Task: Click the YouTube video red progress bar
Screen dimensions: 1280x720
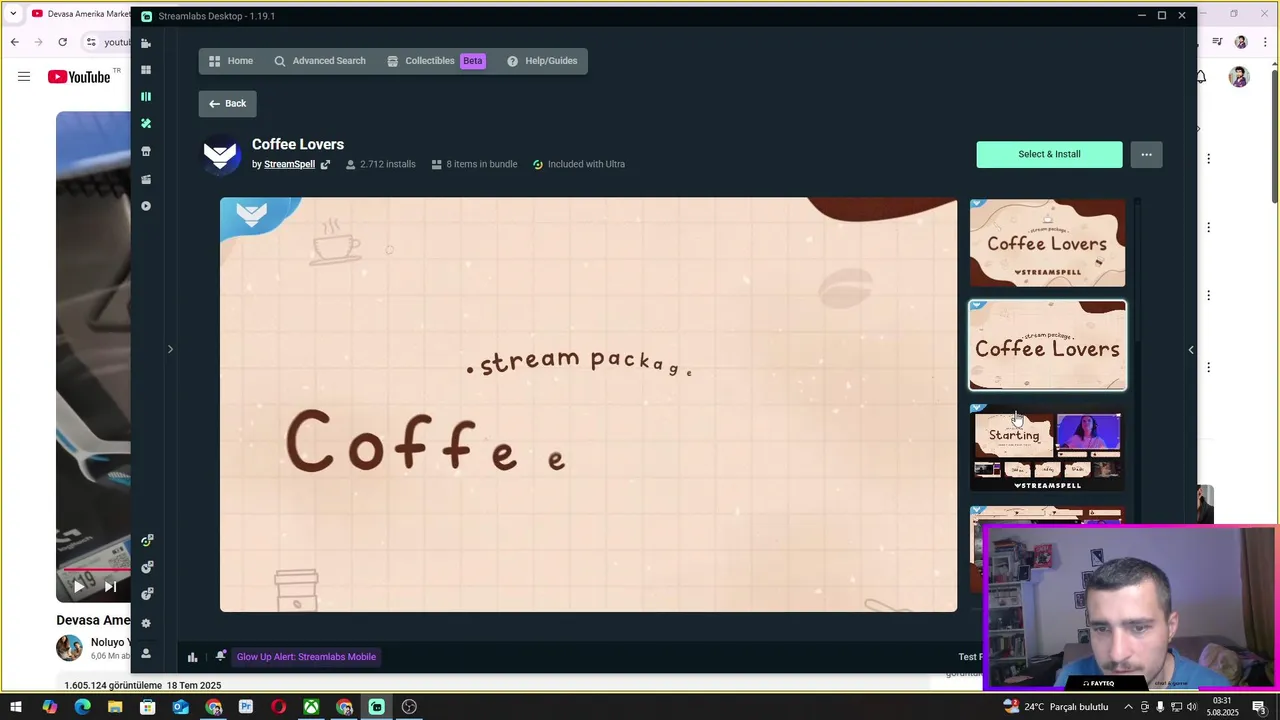Action: click(x=97, y=569)
